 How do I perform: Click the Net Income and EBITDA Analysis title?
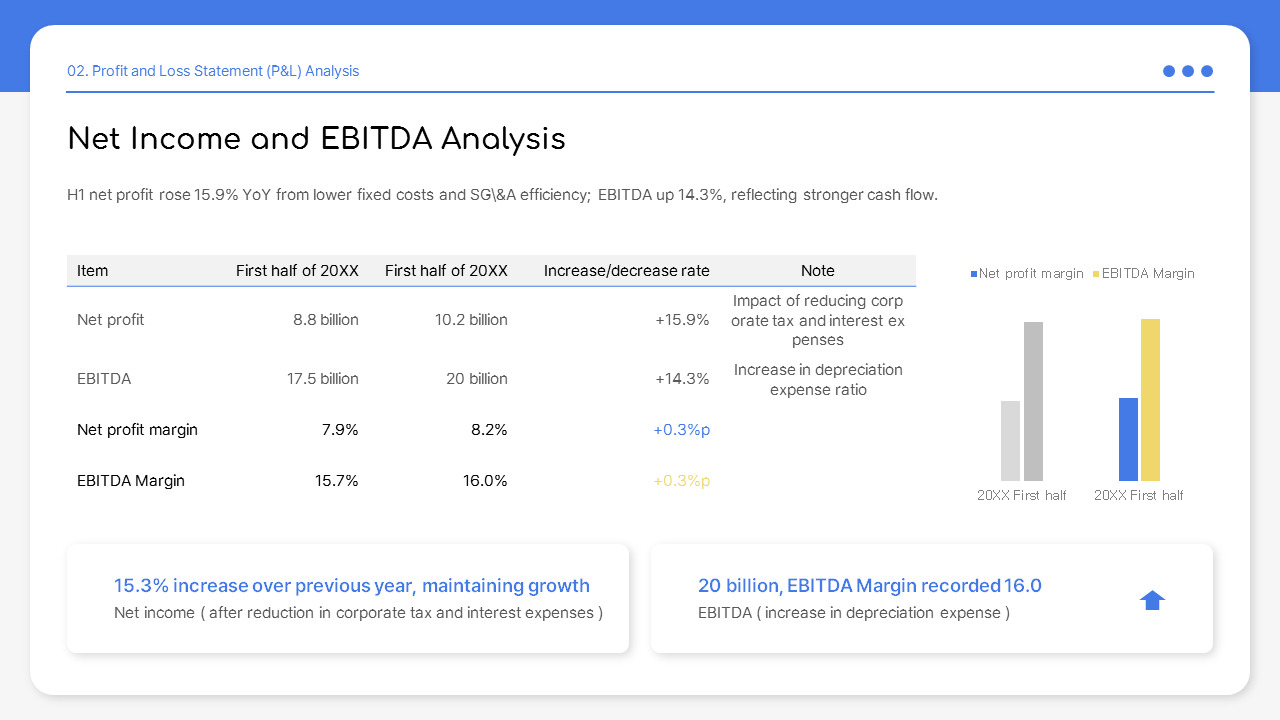[x=316, y=139]
